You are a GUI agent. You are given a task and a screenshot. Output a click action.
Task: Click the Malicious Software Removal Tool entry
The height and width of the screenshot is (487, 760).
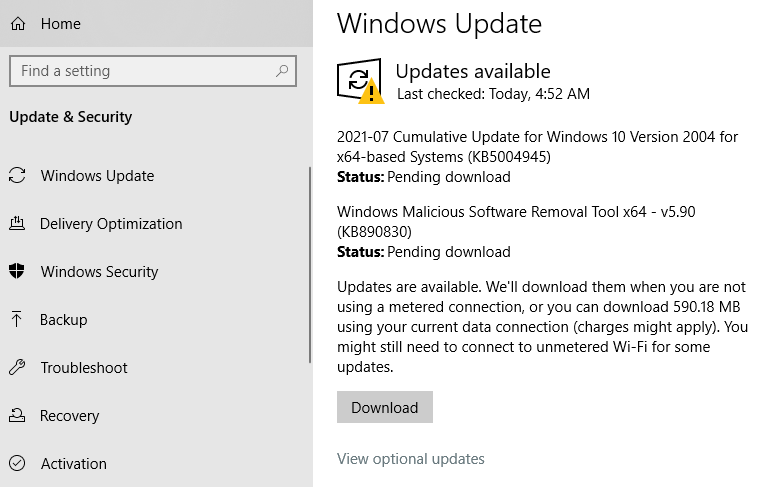click(x=516, y=221)
